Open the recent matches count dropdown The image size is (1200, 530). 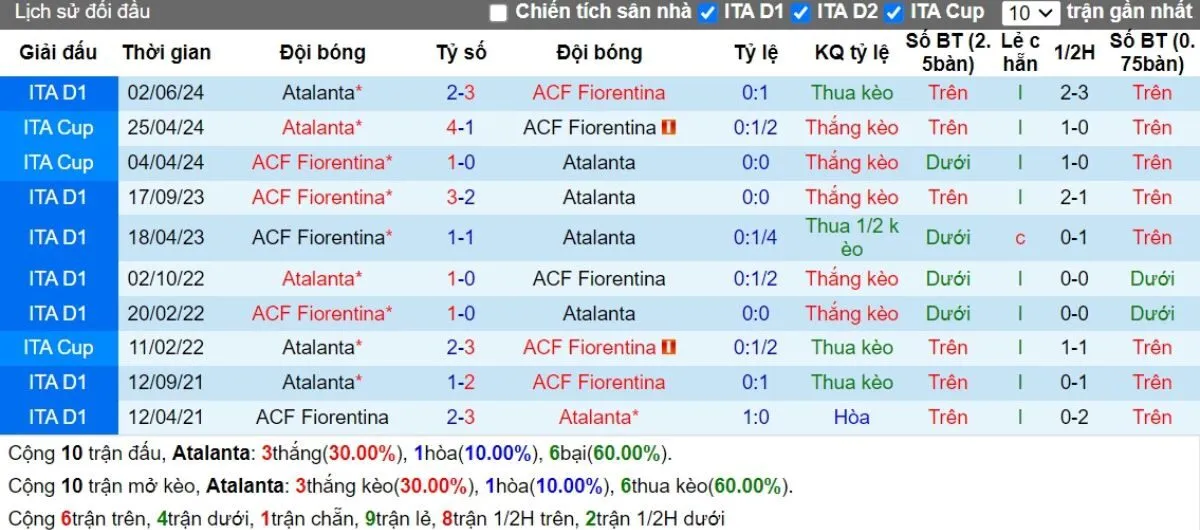coord(1031,13)
